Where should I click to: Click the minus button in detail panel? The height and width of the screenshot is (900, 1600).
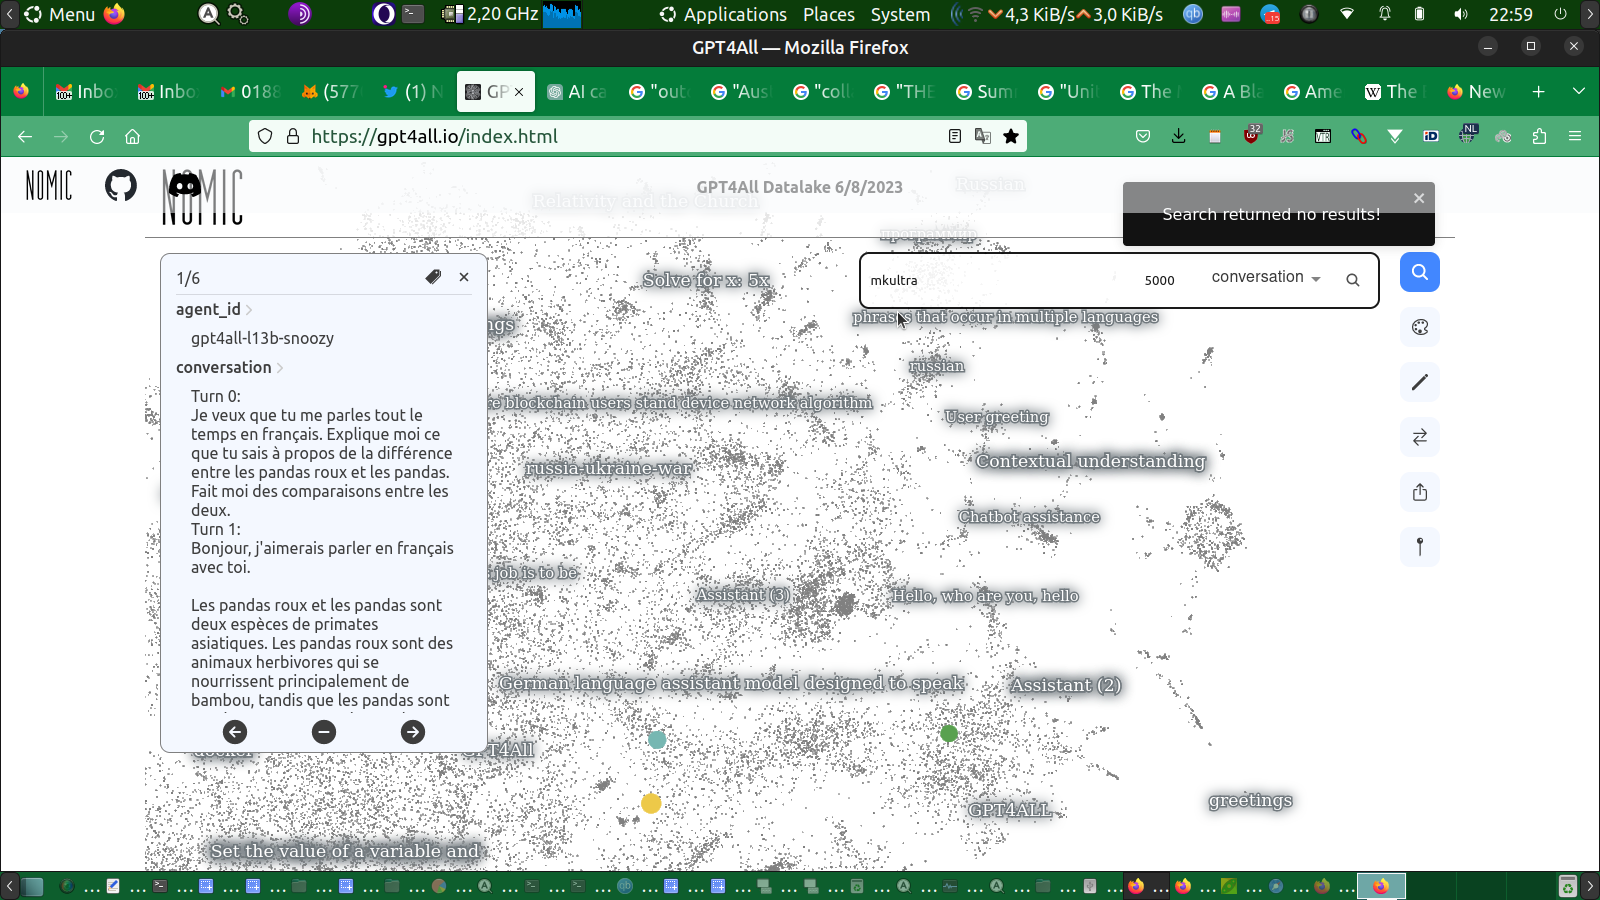(324, 732)
